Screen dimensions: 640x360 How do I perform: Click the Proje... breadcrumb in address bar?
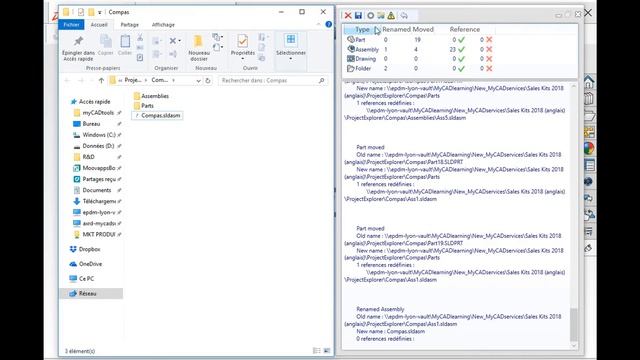[133, 80]
